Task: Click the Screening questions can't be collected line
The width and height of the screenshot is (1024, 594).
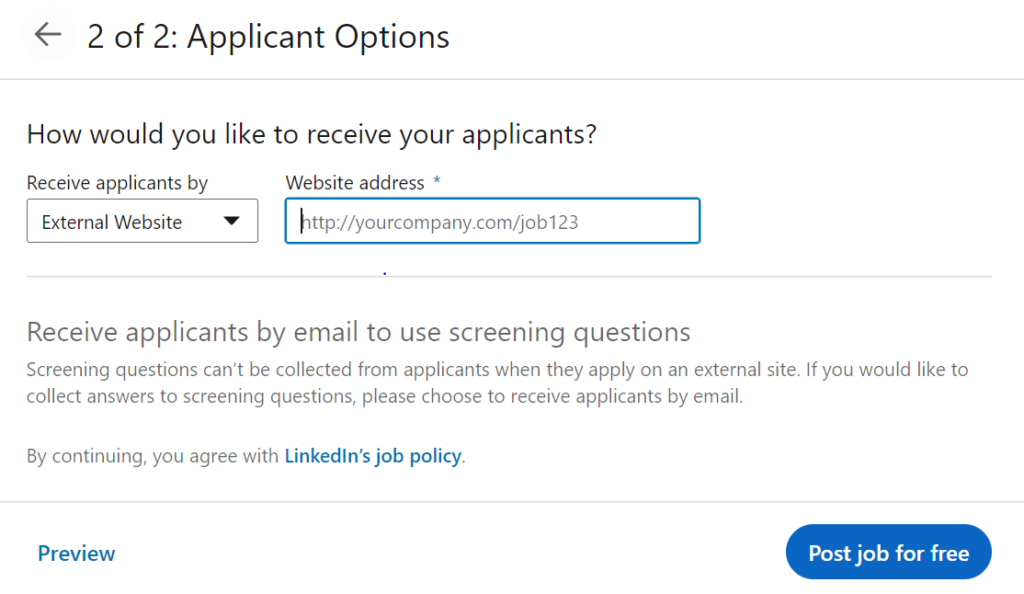Action: pyautogui.click(x=498, y=370)
